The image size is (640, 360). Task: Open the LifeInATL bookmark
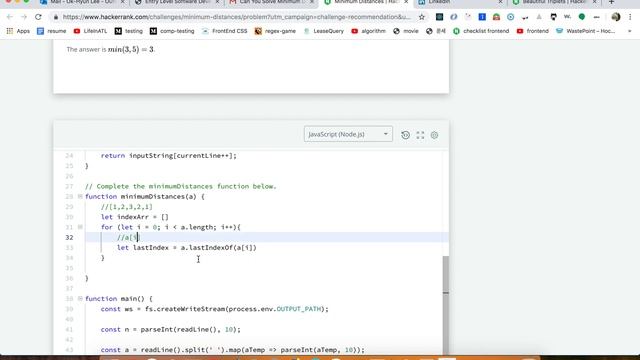[x=90, y=31]
